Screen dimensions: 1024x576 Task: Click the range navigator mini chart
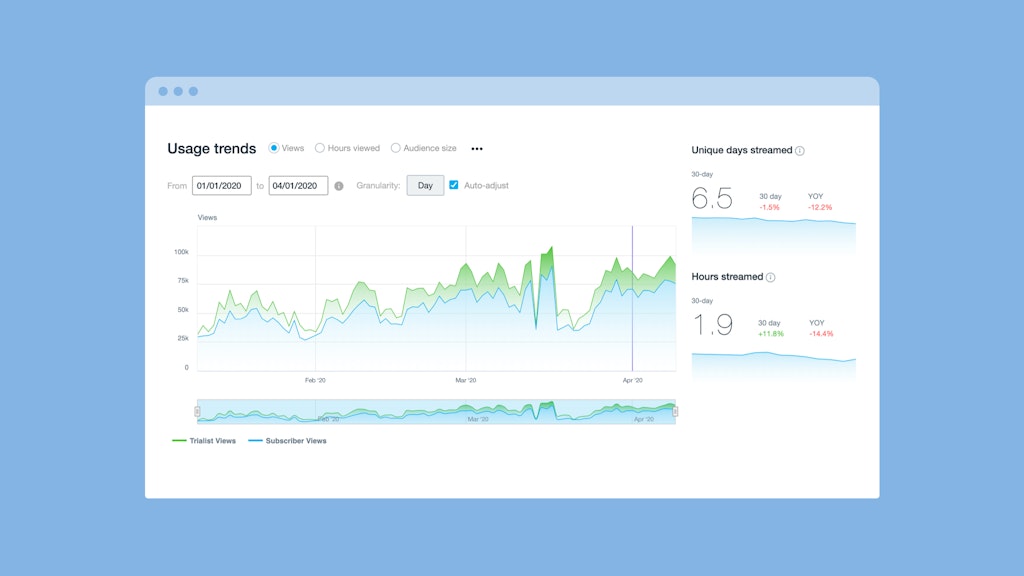436,412
